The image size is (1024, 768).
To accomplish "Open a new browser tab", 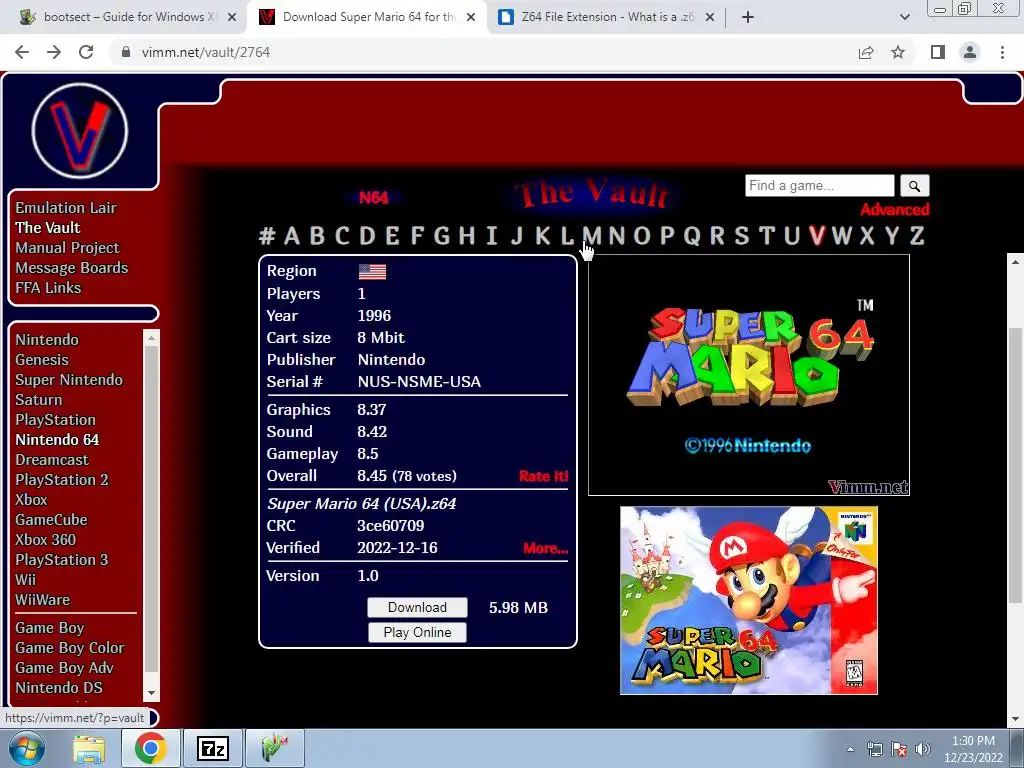I will pos(748,17).
